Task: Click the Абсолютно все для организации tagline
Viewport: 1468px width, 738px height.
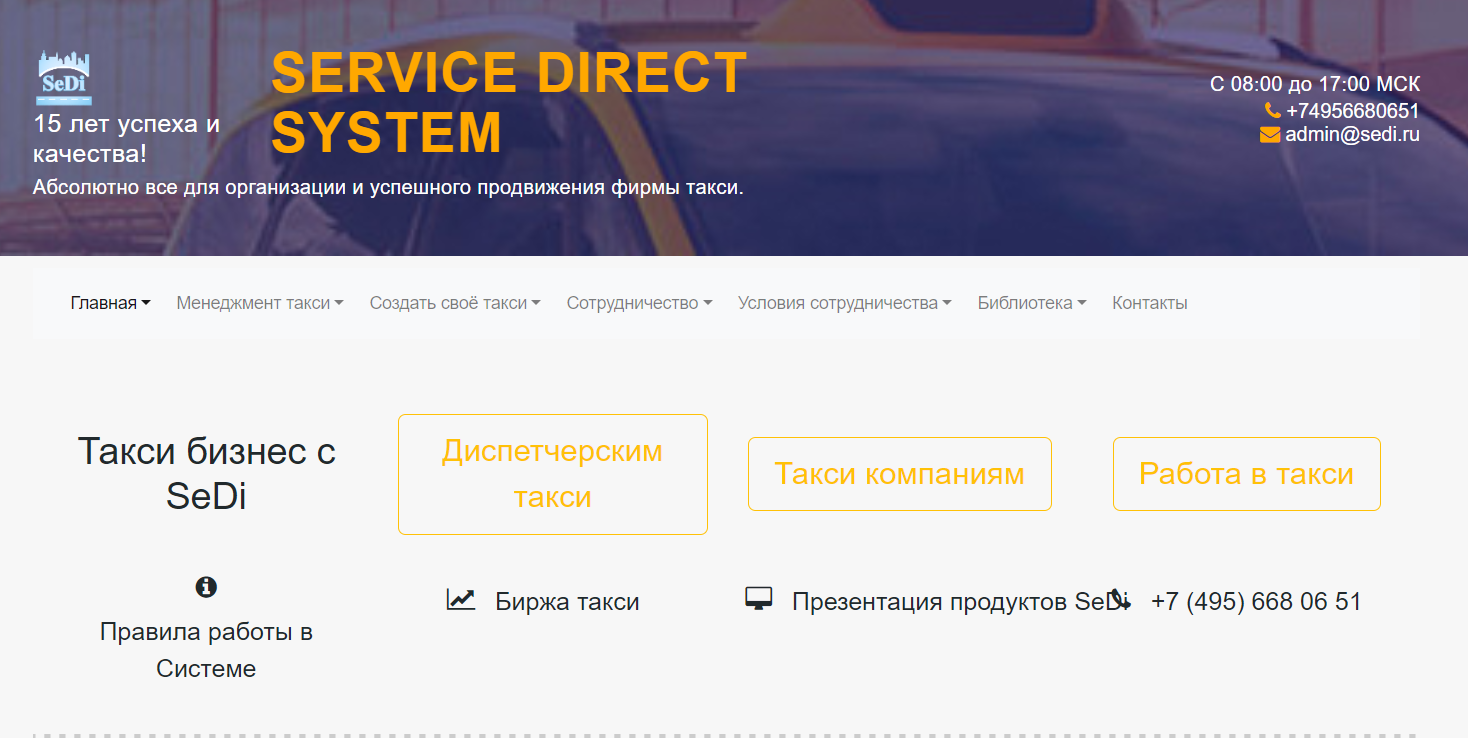Action: tap(388, 187)
